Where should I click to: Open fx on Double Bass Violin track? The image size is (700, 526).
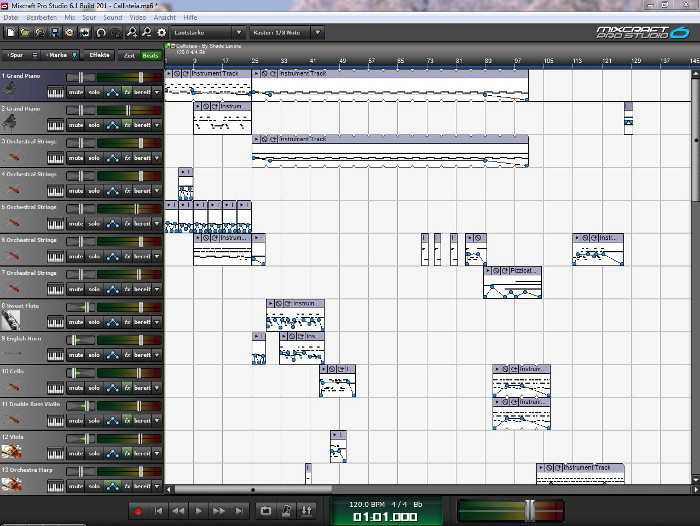click(127, 421)
